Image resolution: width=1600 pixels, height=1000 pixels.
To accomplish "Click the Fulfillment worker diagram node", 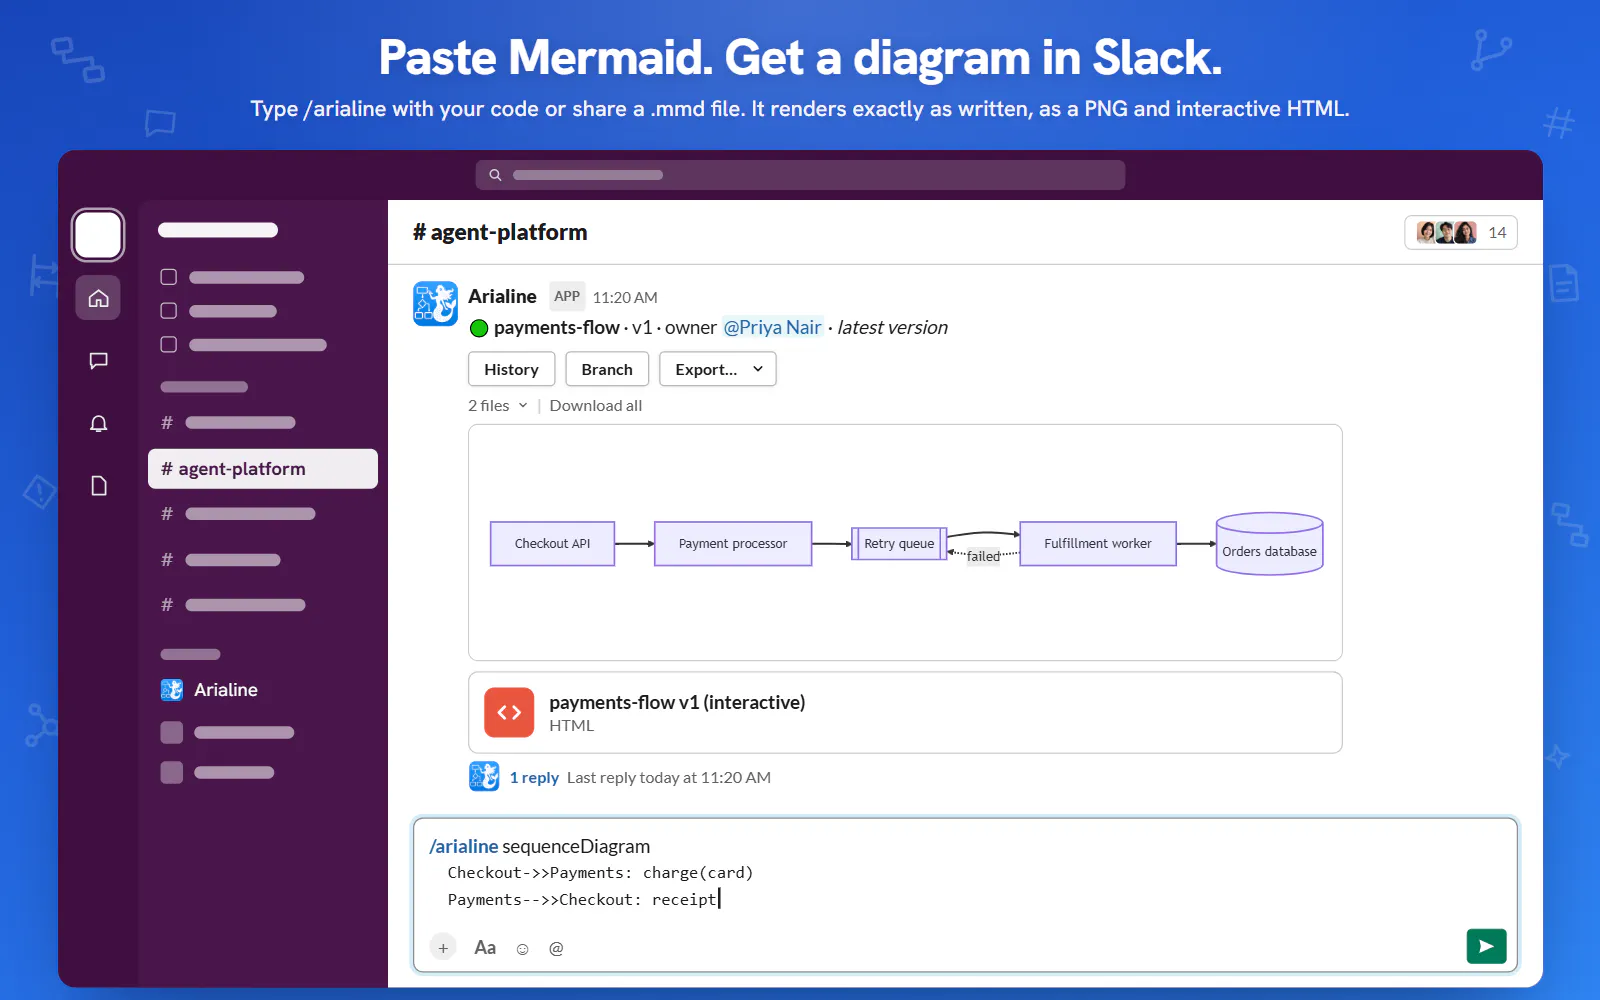I will point(1098,544).
